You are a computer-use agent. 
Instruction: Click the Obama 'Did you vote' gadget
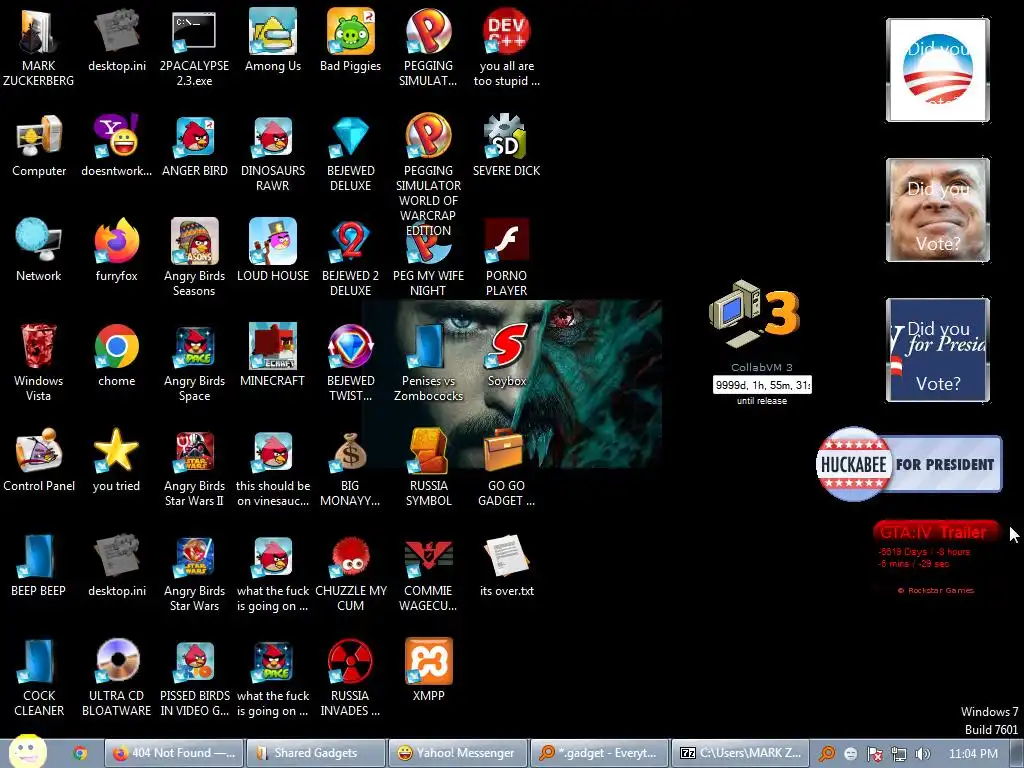pos(938,70)
